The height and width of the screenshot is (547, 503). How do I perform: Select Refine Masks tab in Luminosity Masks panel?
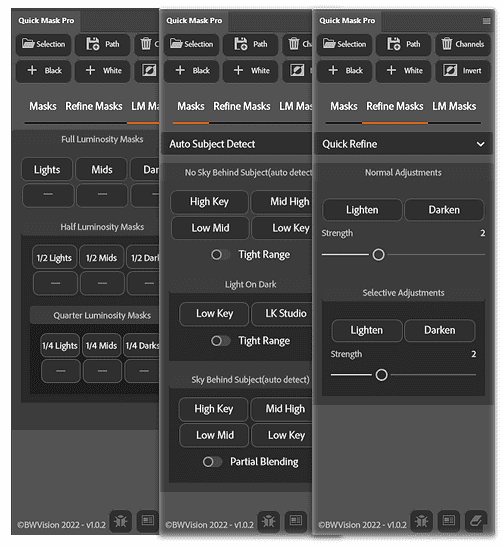(x=94, y=106)
